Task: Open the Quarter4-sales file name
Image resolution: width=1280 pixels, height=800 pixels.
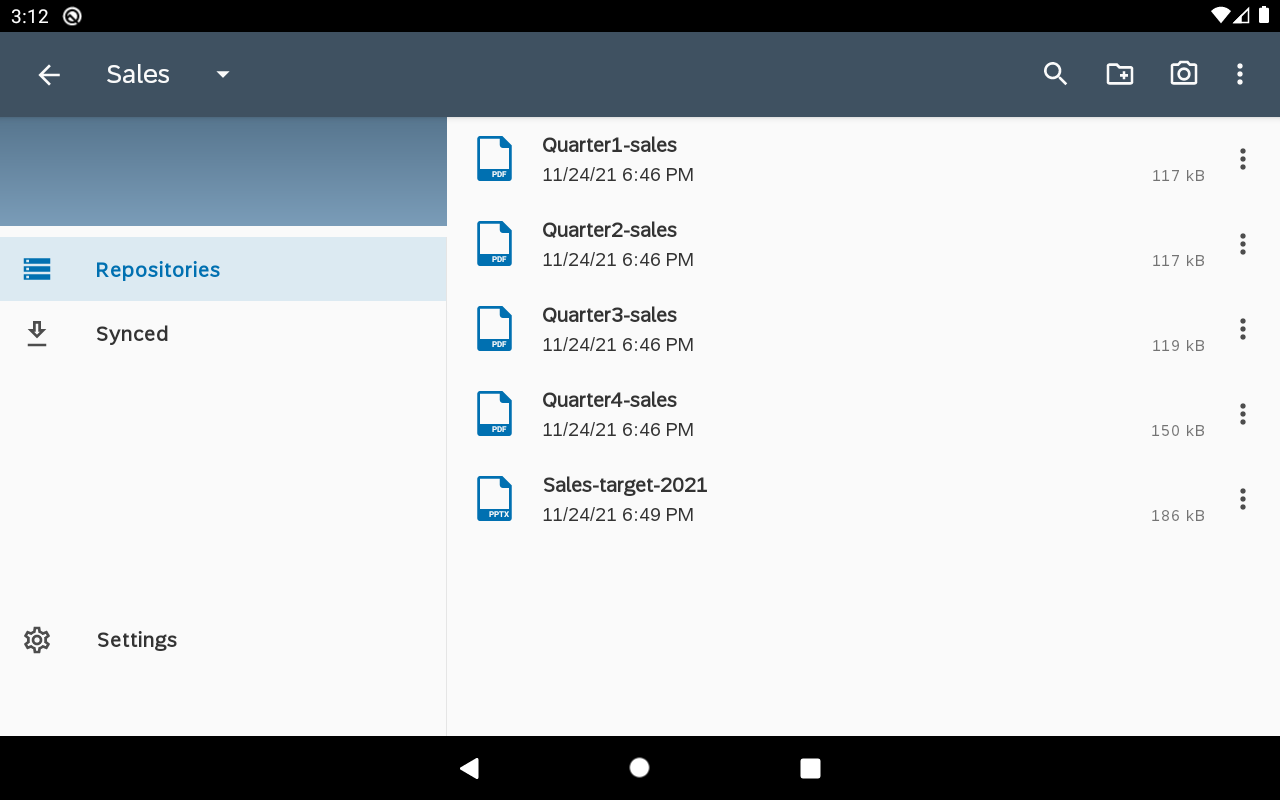Action: point(609,400)
